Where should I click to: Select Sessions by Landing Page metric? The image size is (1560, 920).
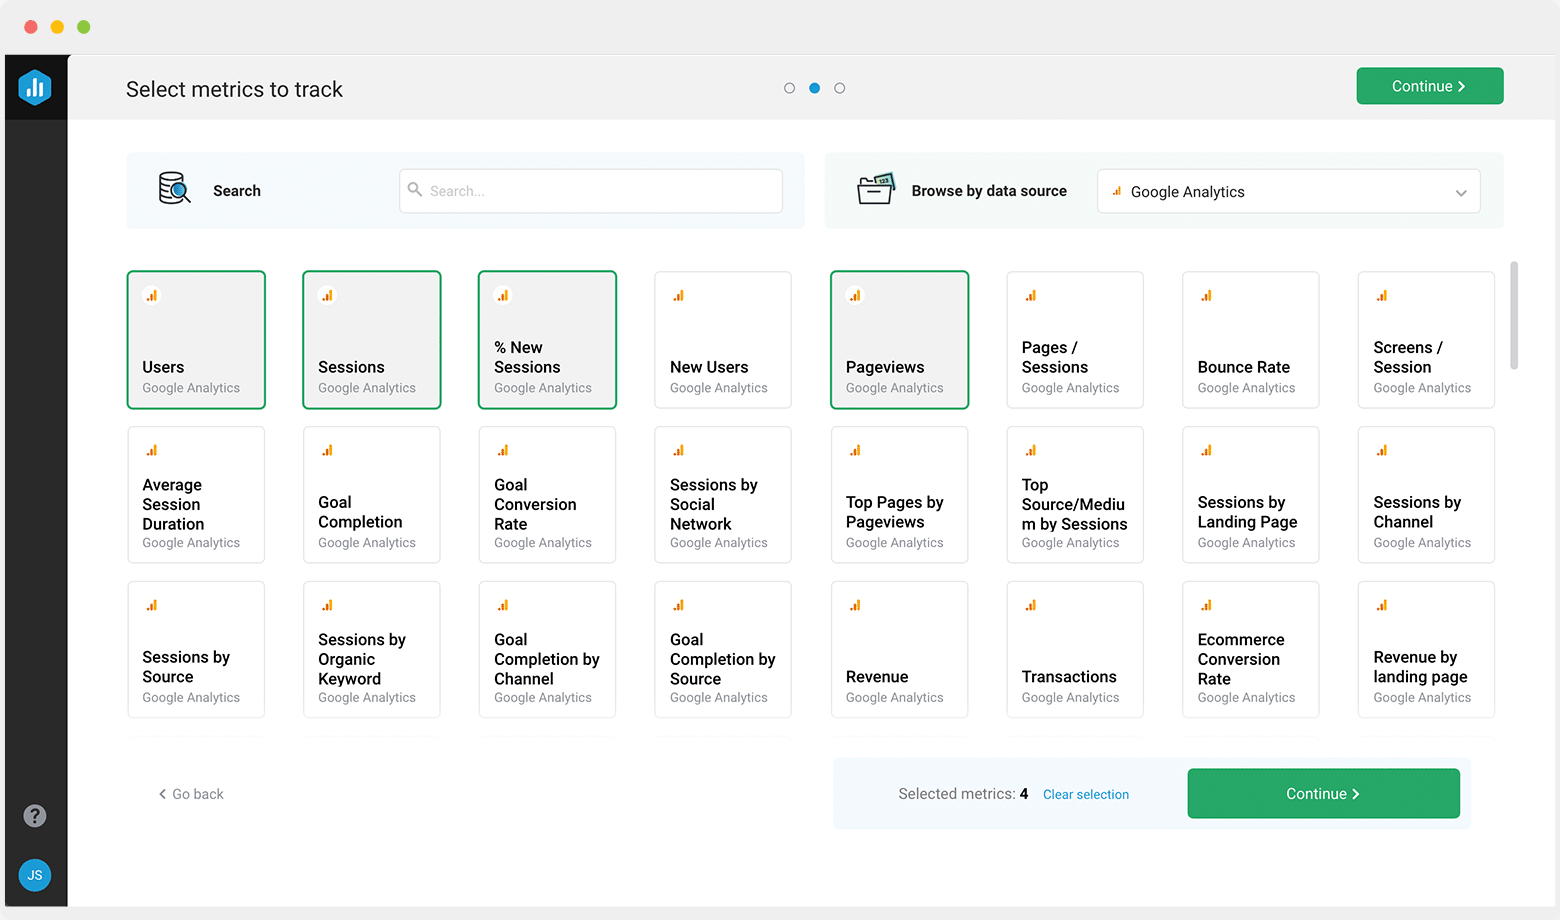coord(1251,495)
